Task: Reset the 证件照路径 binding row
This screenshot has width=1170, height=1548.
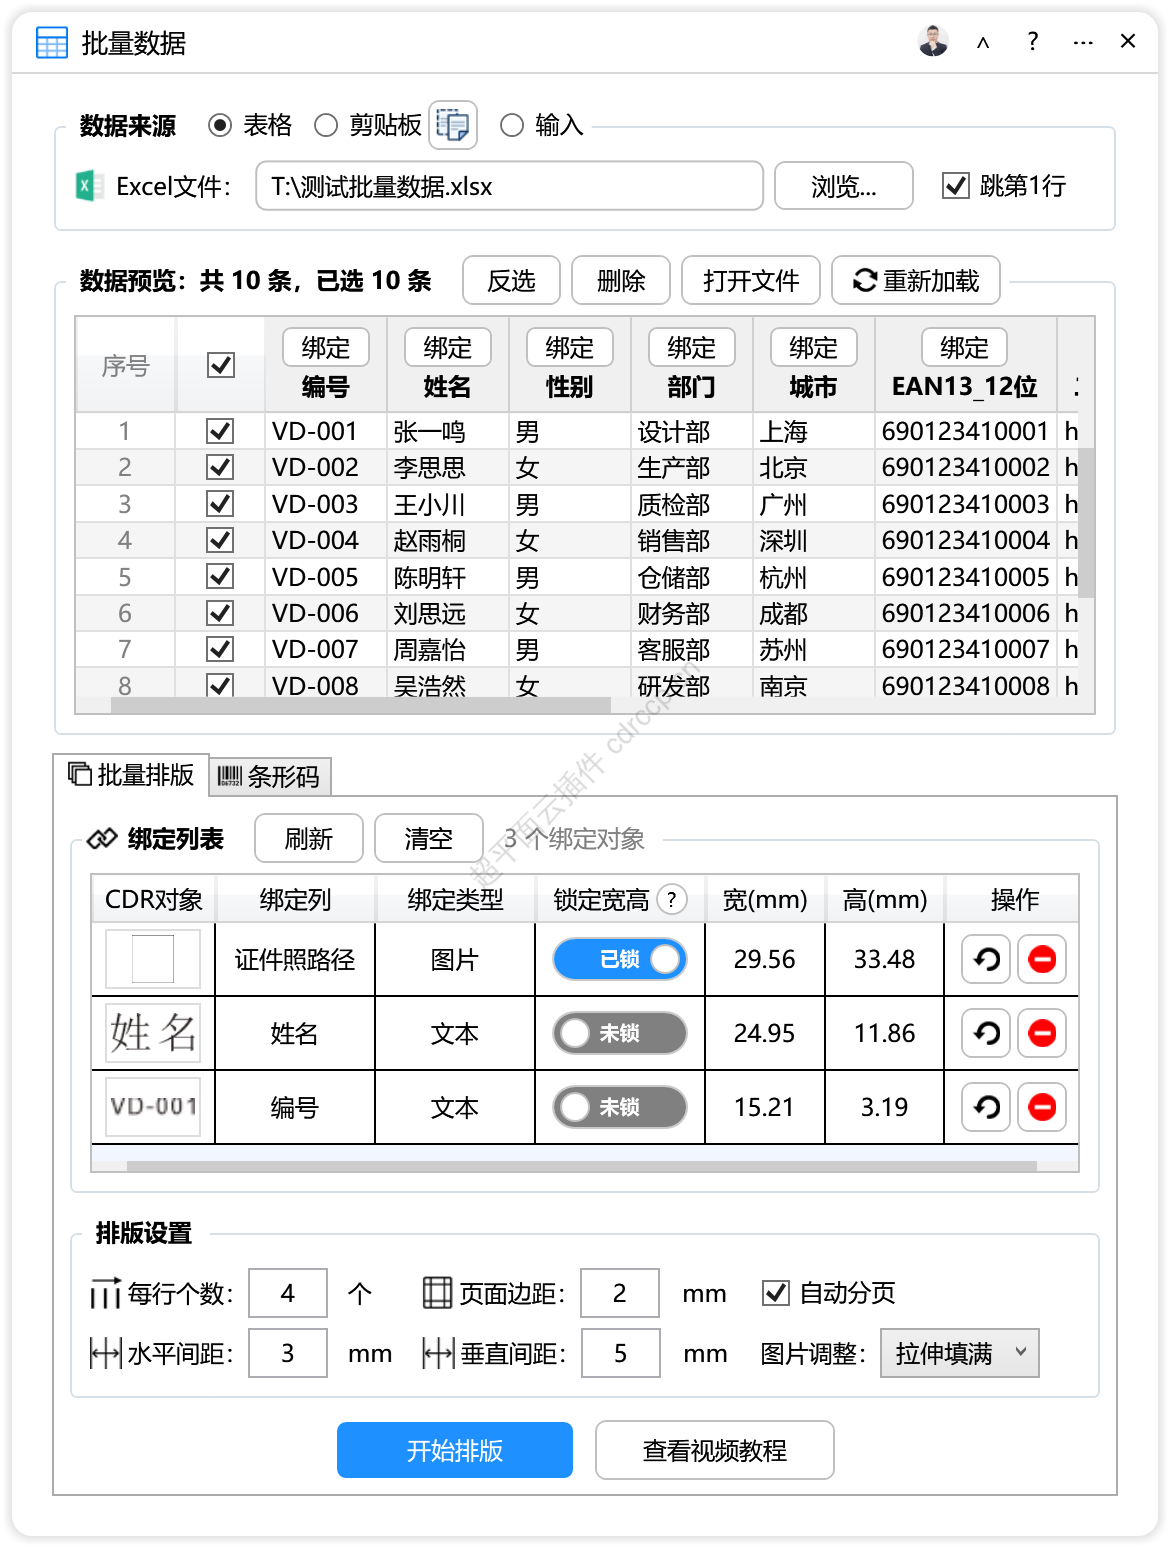Action: tap(987, 959)
